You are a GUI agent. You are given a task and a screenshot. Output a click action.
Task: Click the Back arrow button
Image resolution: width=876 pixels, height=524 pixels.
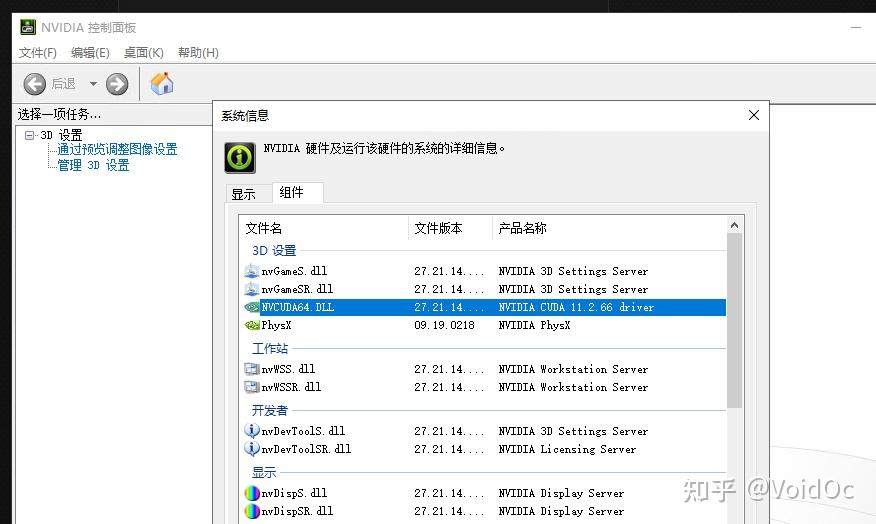[35, 84]
